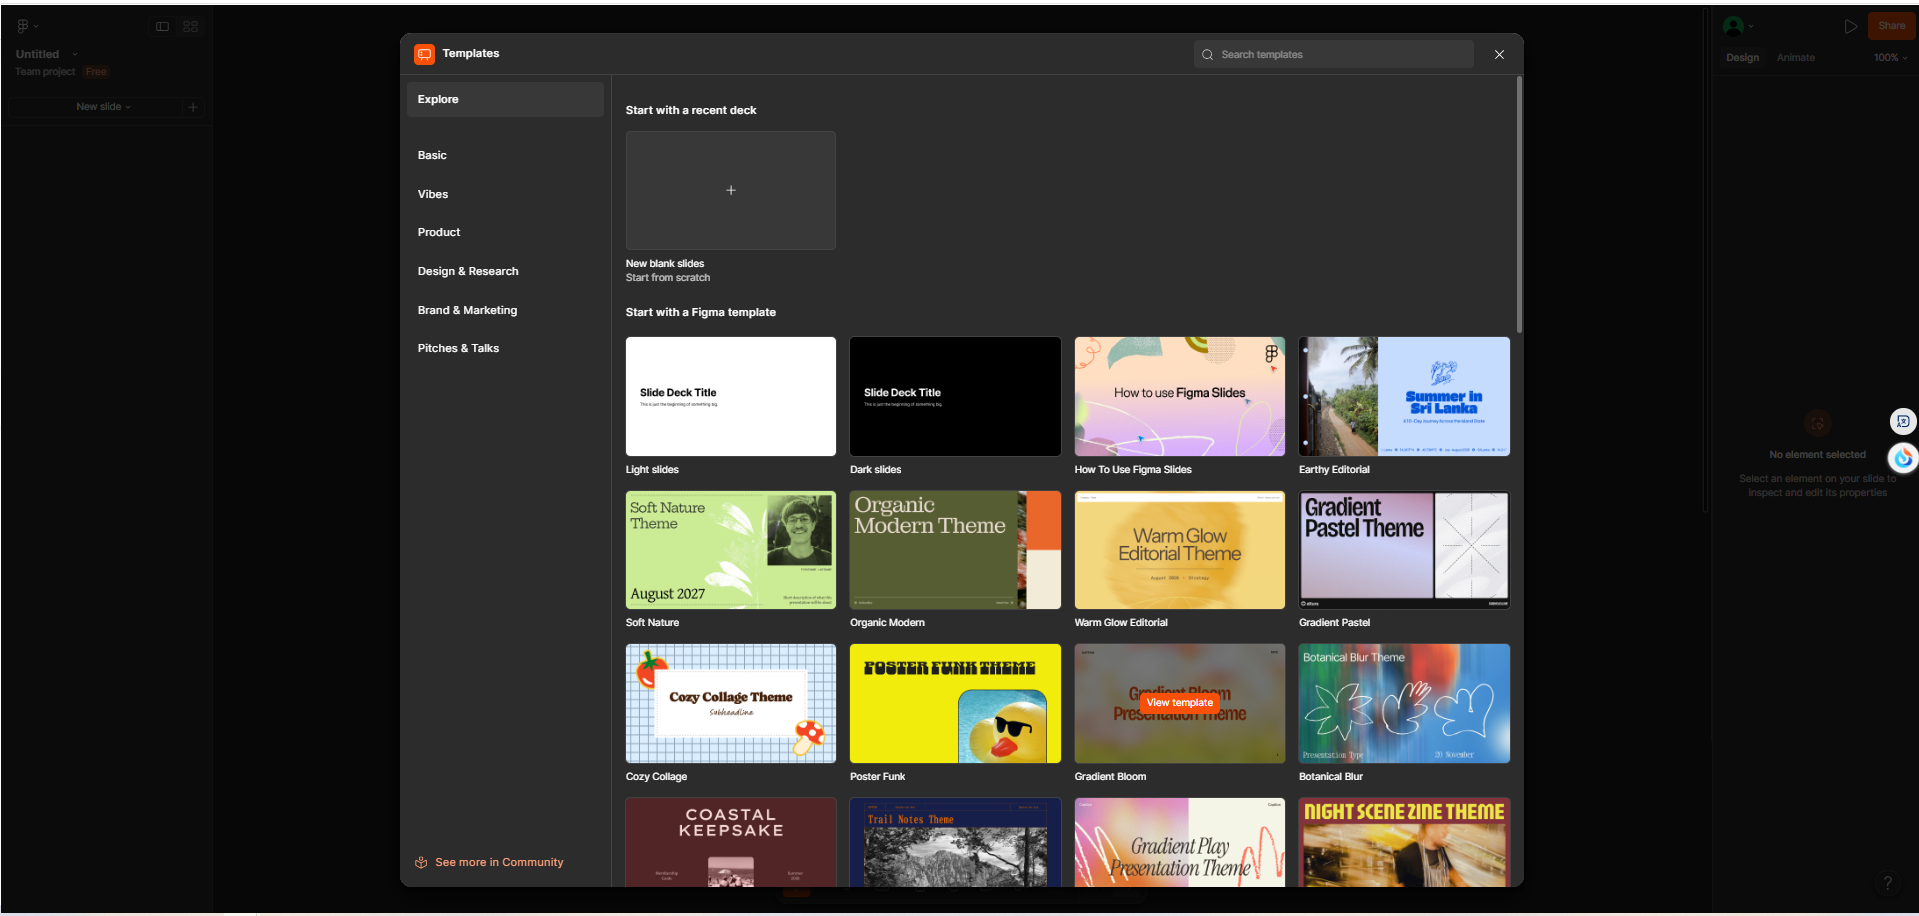Click the Share button

pos(1891,26)
